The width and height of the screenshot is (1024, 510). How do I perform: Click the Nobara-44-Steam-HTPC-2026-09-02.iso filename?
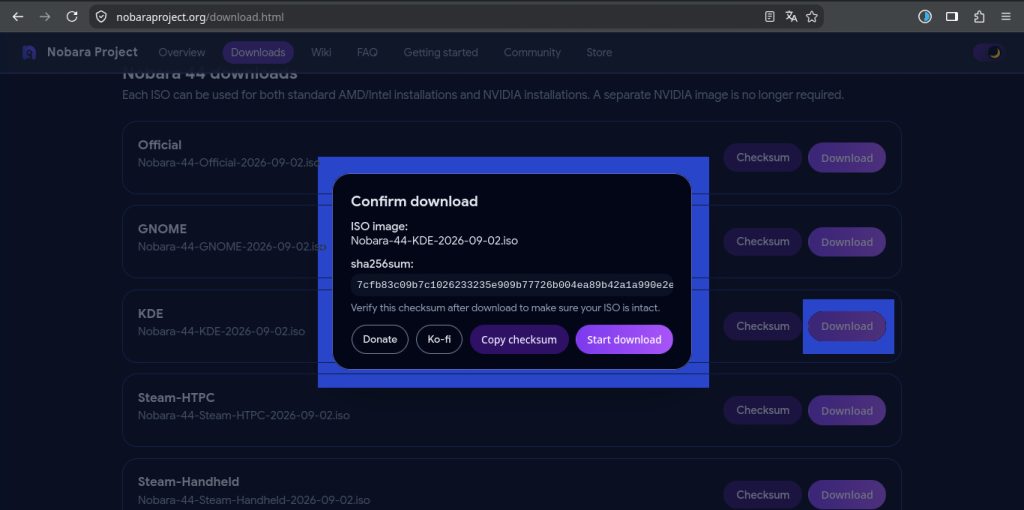(244, 415)
